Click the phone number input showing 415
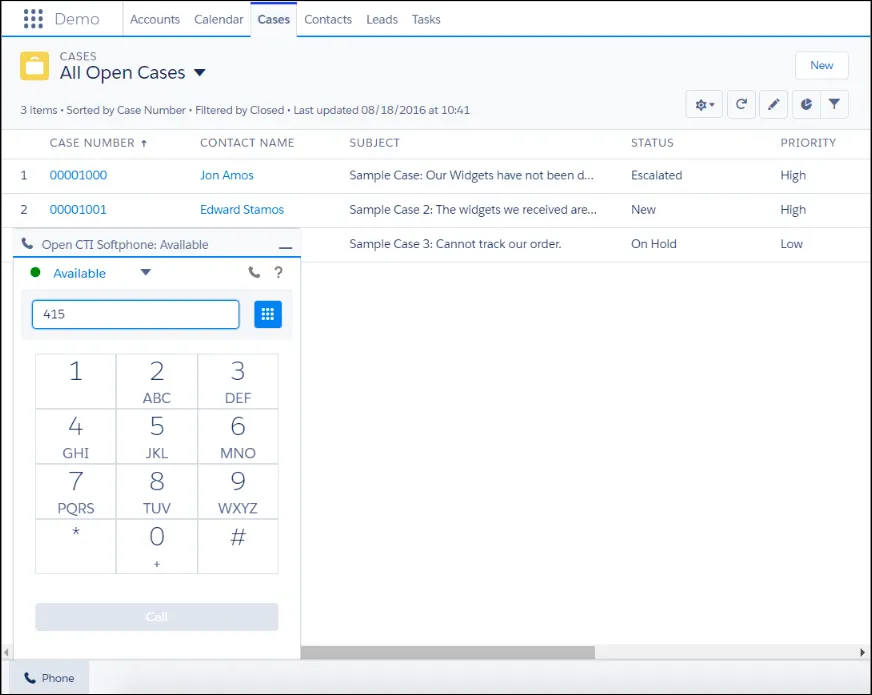This screenshot has height=695, width=872. click(135, 314)
